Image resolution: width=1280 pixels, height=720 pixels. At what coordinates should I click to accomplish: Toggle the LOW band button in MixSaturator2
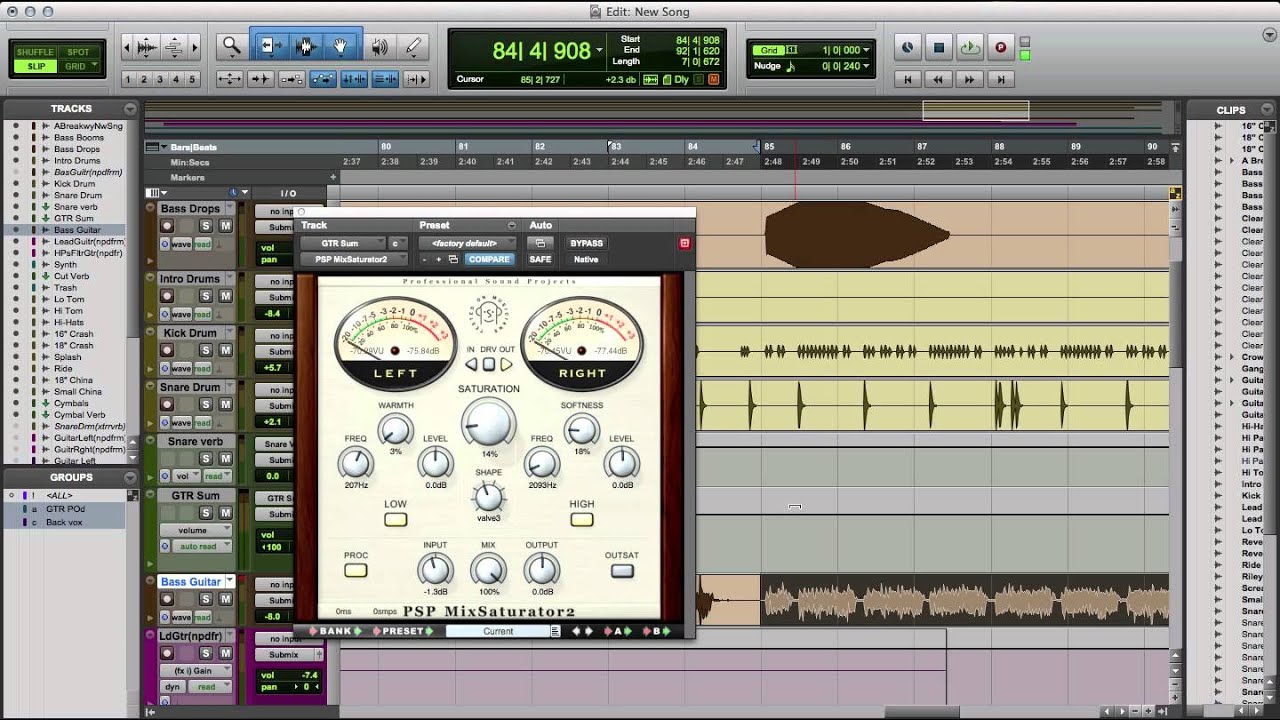tap(396, 519)
